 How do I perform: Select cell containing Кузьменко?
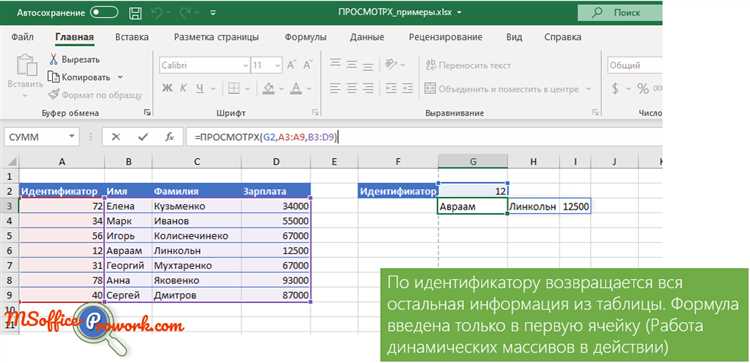click(197, 206)
